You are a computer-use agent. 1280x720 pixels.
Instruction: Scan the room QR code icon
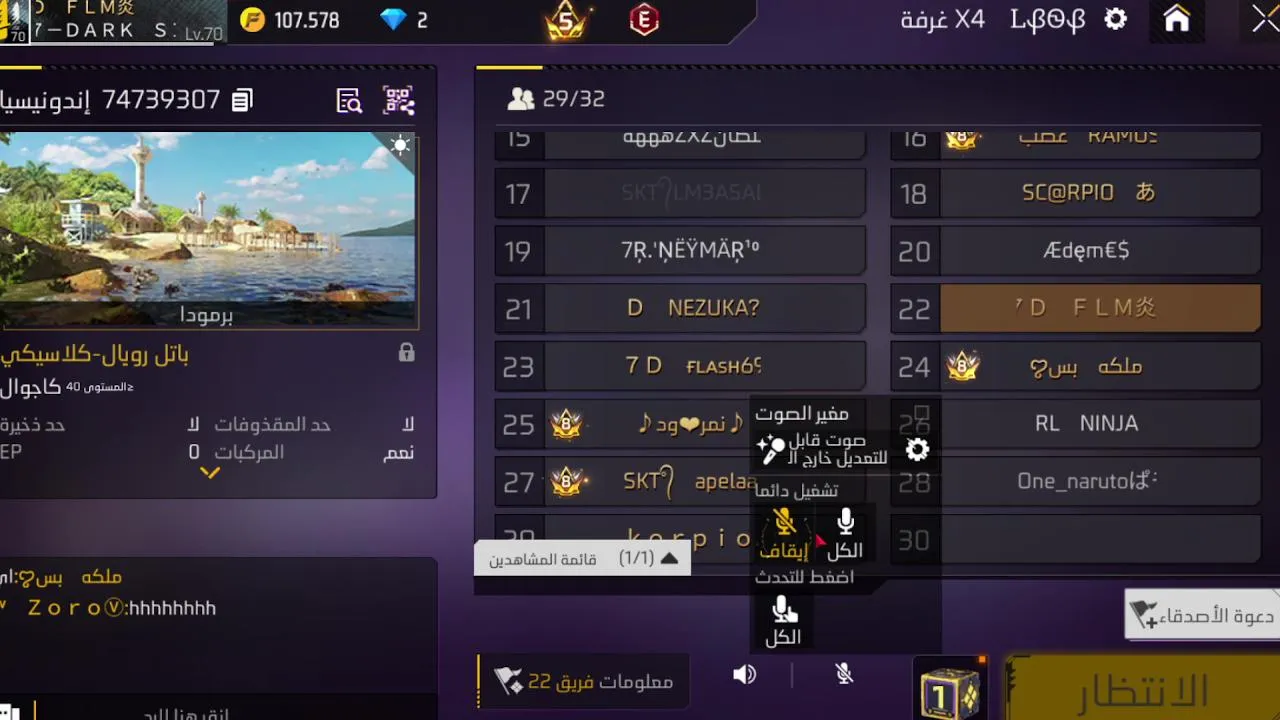pos(399,100)
